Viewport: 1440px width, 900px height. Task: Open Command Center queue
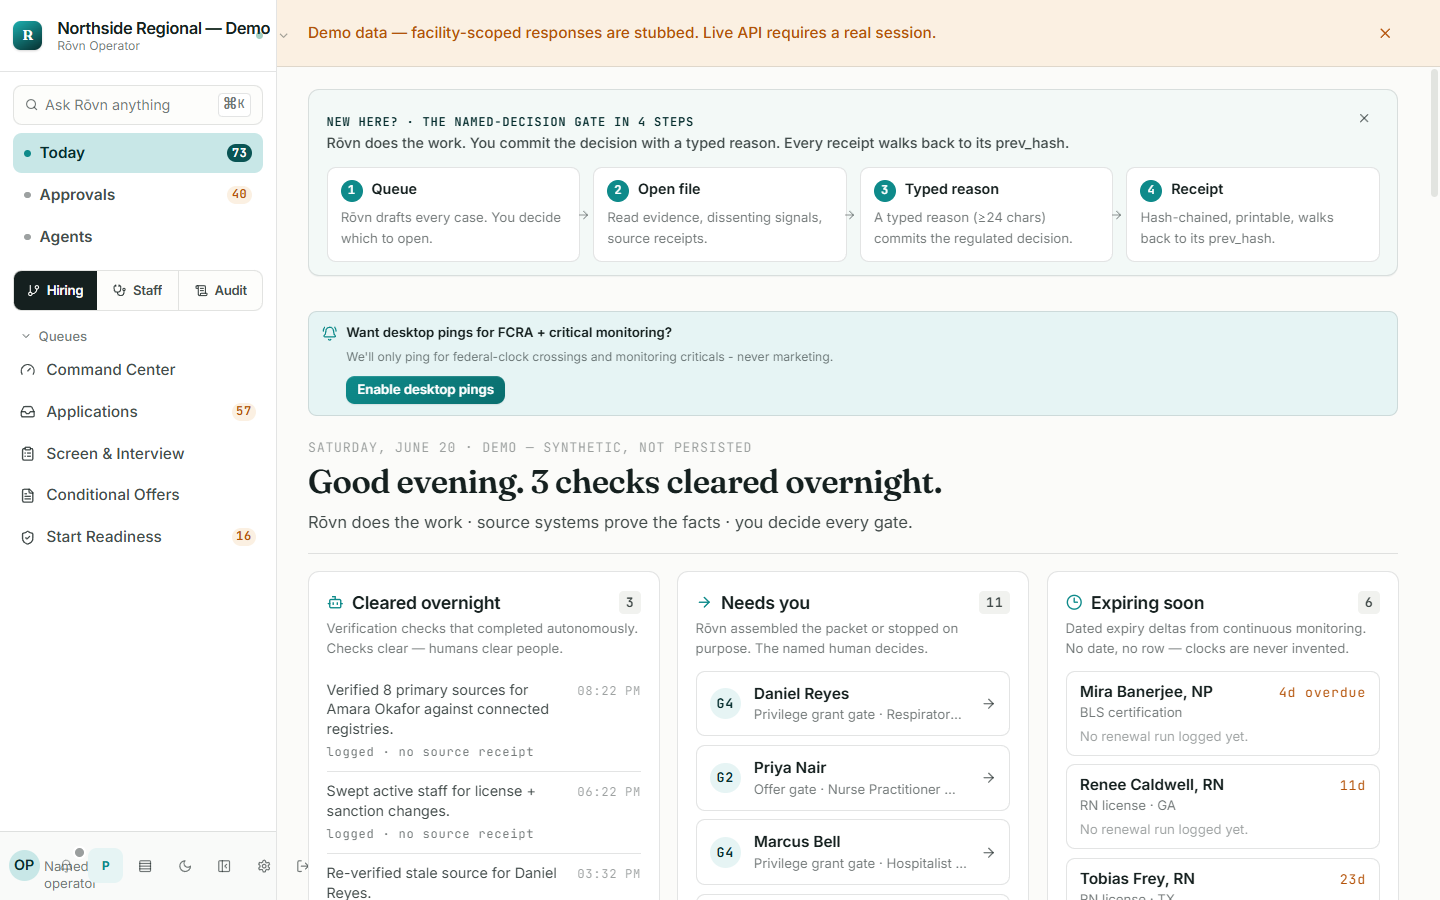coord(138,370)
